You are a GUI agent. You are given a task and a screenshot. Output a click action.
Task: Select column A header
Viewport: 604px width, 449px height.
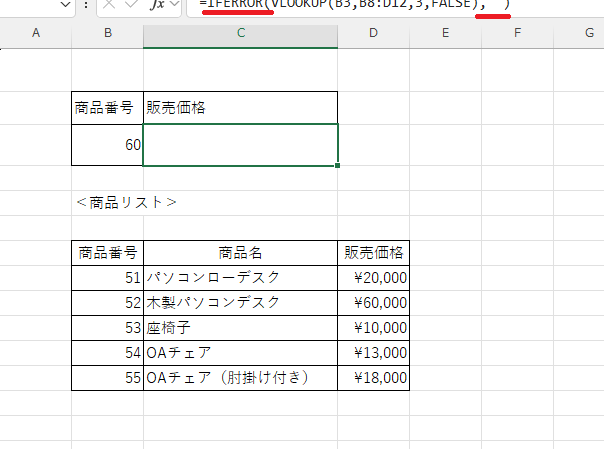36,34
